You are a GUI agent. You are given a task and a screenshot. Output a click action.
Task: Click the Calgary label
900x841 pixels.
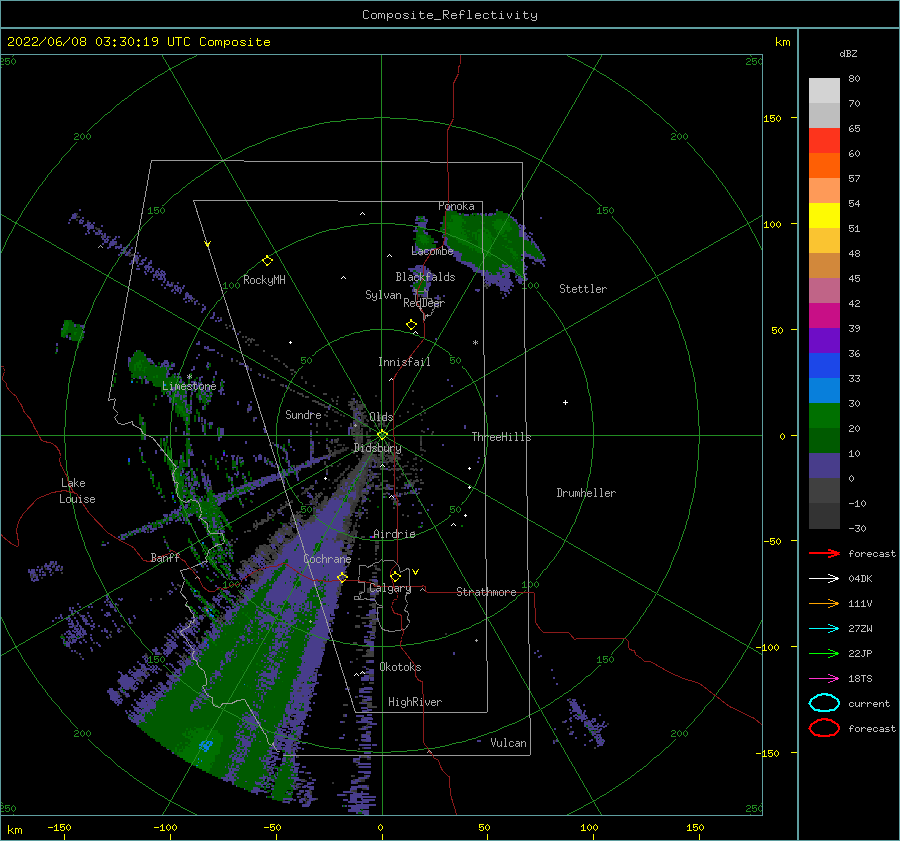pos(390,588)
